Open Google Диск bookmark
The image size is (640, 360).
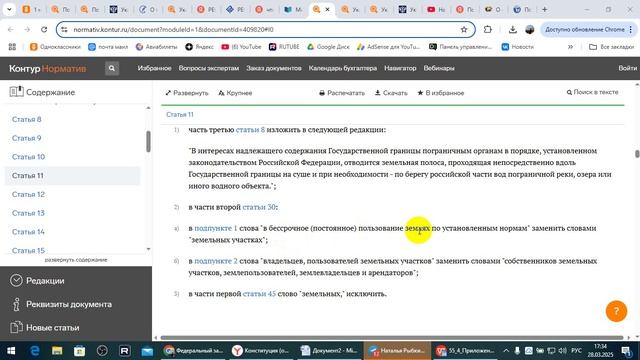click(x=329, y=47)
